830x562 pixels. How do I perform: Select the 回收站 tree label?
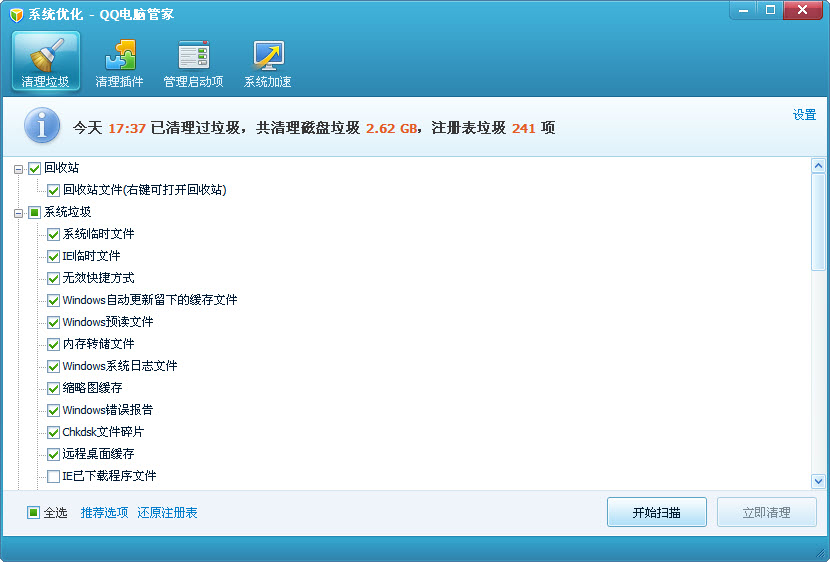[x=61, y=168]
